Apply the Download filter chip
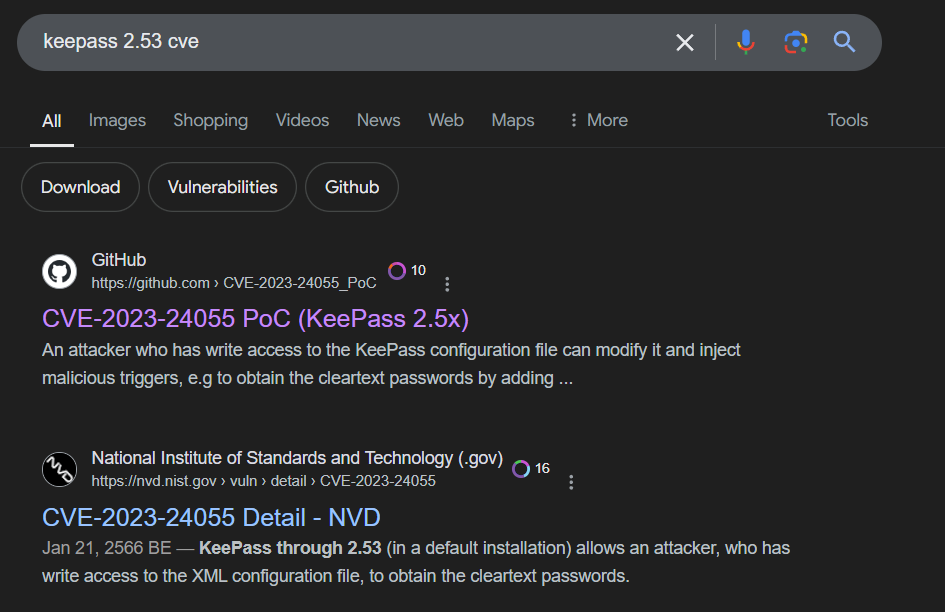945x612 pixels. [x=81, y=187]
